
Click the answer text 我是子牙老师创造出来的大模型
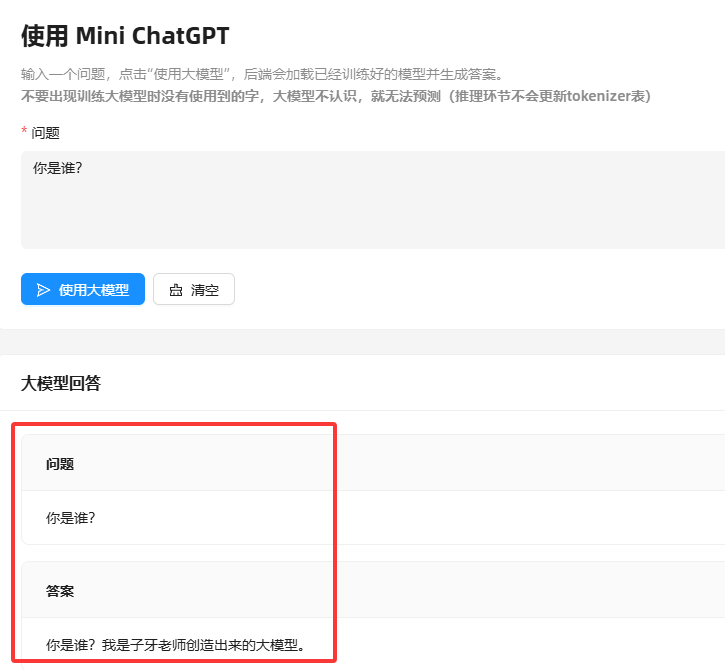pos(203,645)
